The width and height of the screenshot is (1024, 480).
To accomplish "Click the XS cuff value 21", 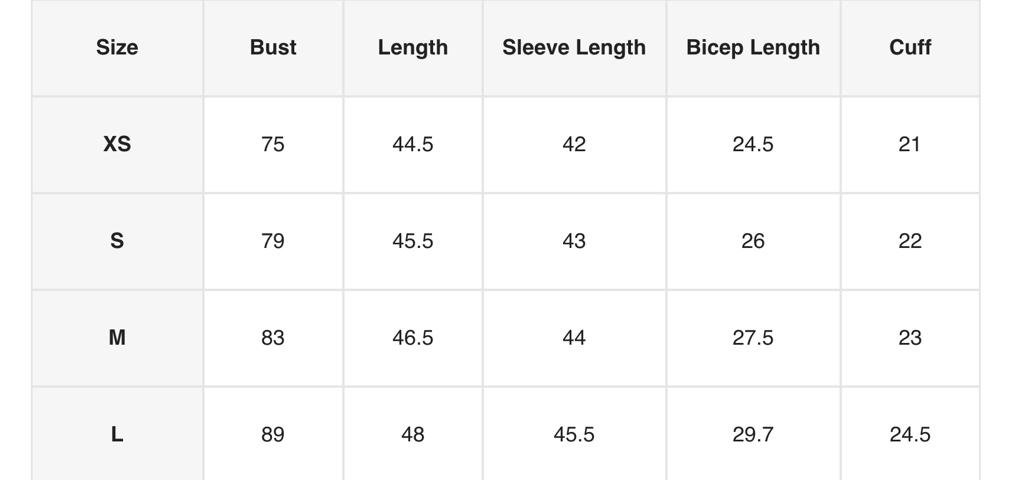I will coord(910,144).
